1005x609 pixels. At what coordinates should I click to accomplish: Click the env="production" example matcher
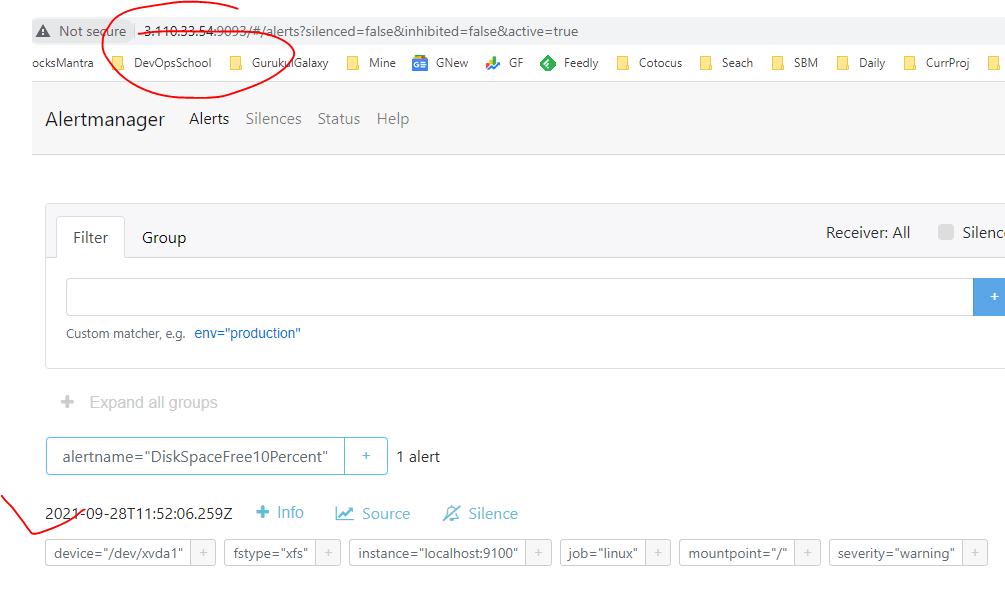247,333
